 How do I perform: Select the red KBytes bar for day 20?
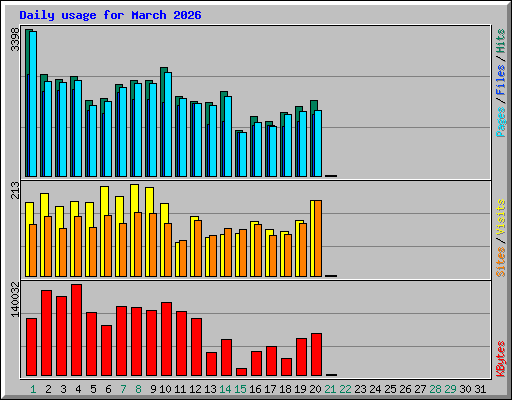tap(316, 355)
